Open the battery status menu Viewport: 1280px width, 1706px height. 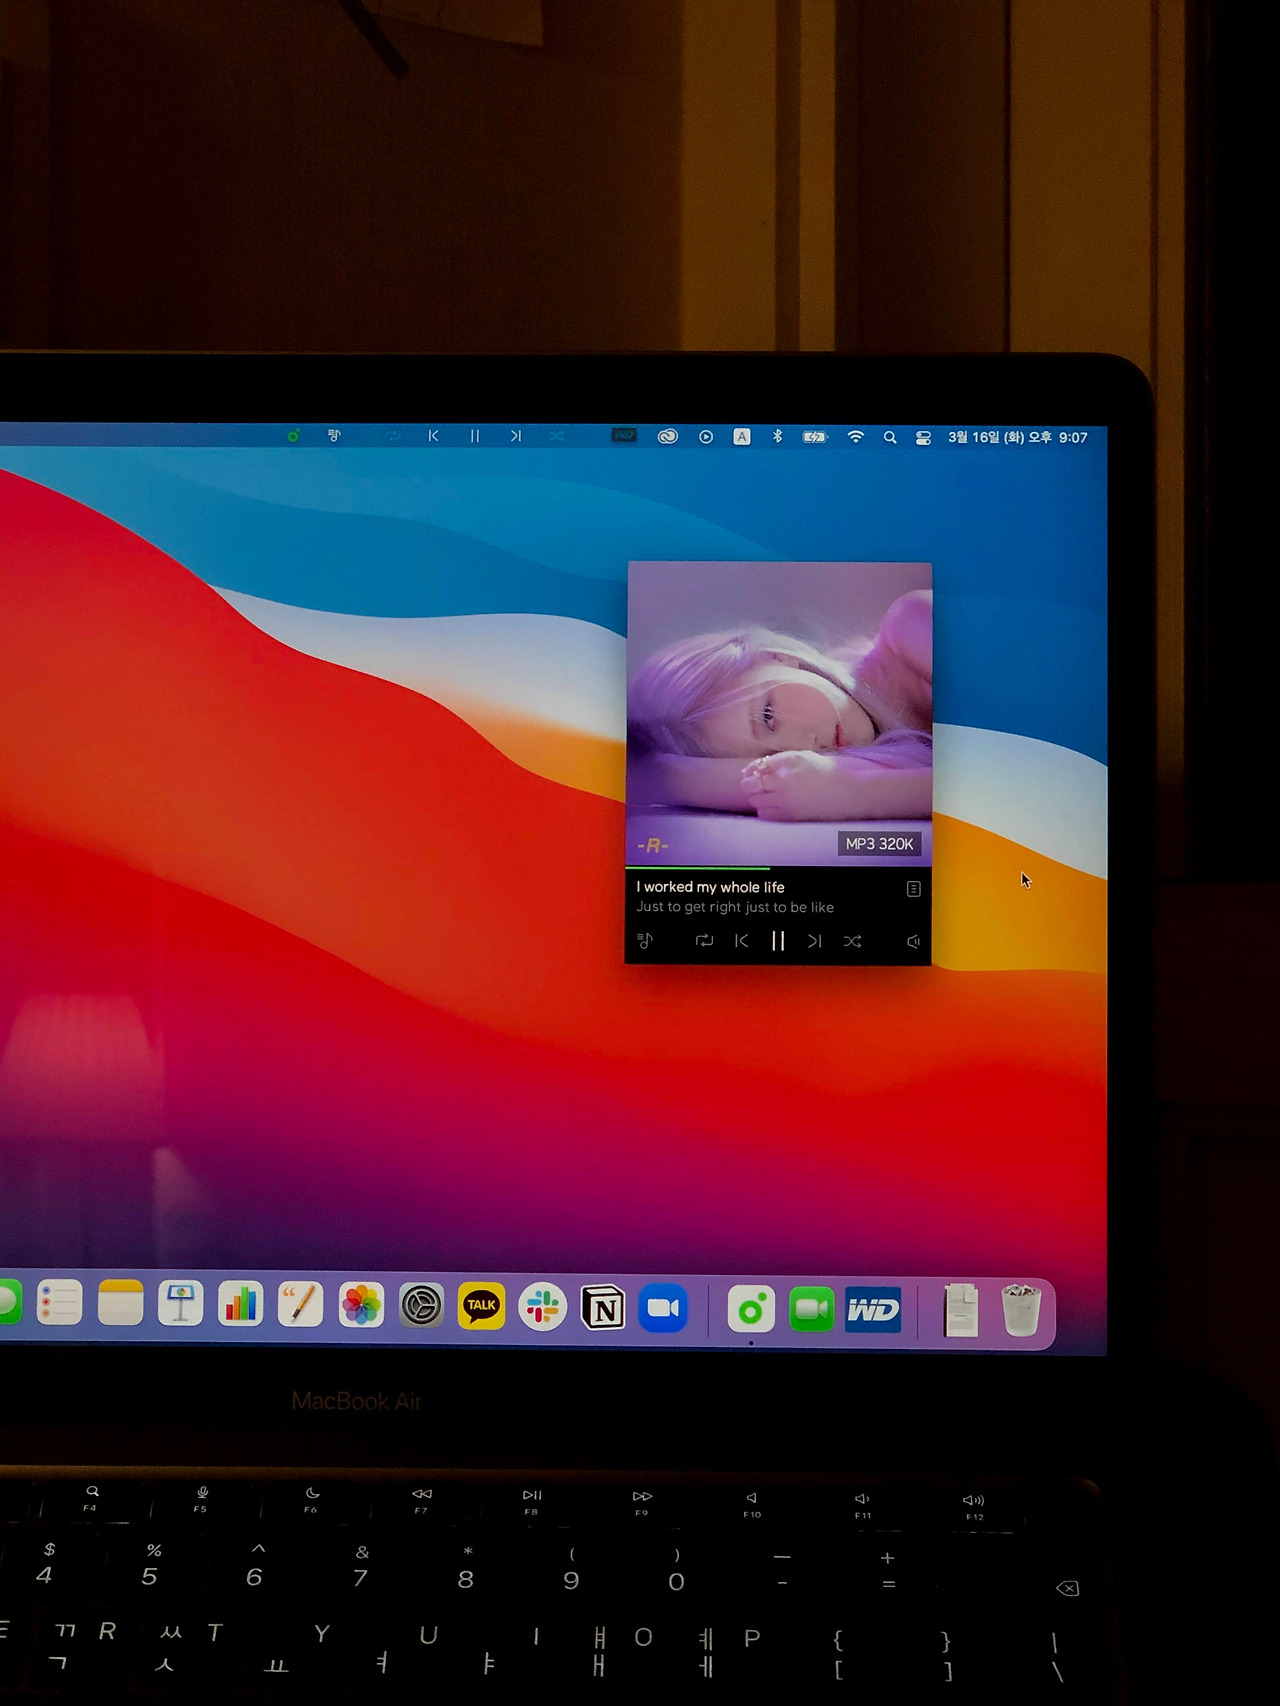[815, 437]
